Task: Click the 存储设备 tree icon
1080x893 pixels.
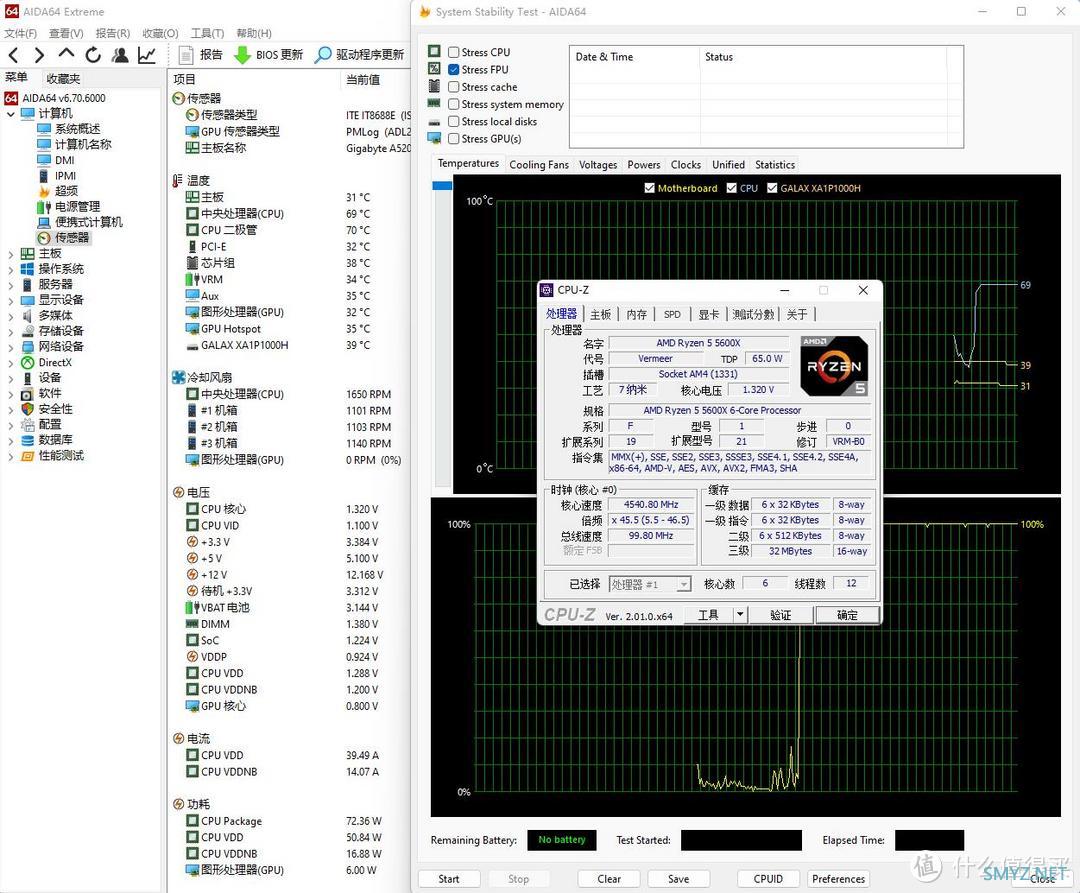Action: click(x=28, y=331)
